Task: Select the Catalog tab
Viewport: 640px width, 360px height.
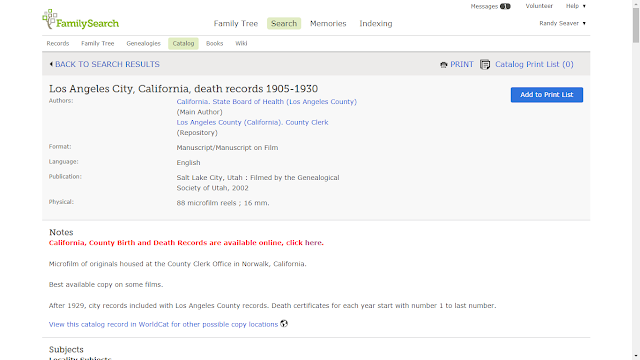Action: click(x=183, y=43)
